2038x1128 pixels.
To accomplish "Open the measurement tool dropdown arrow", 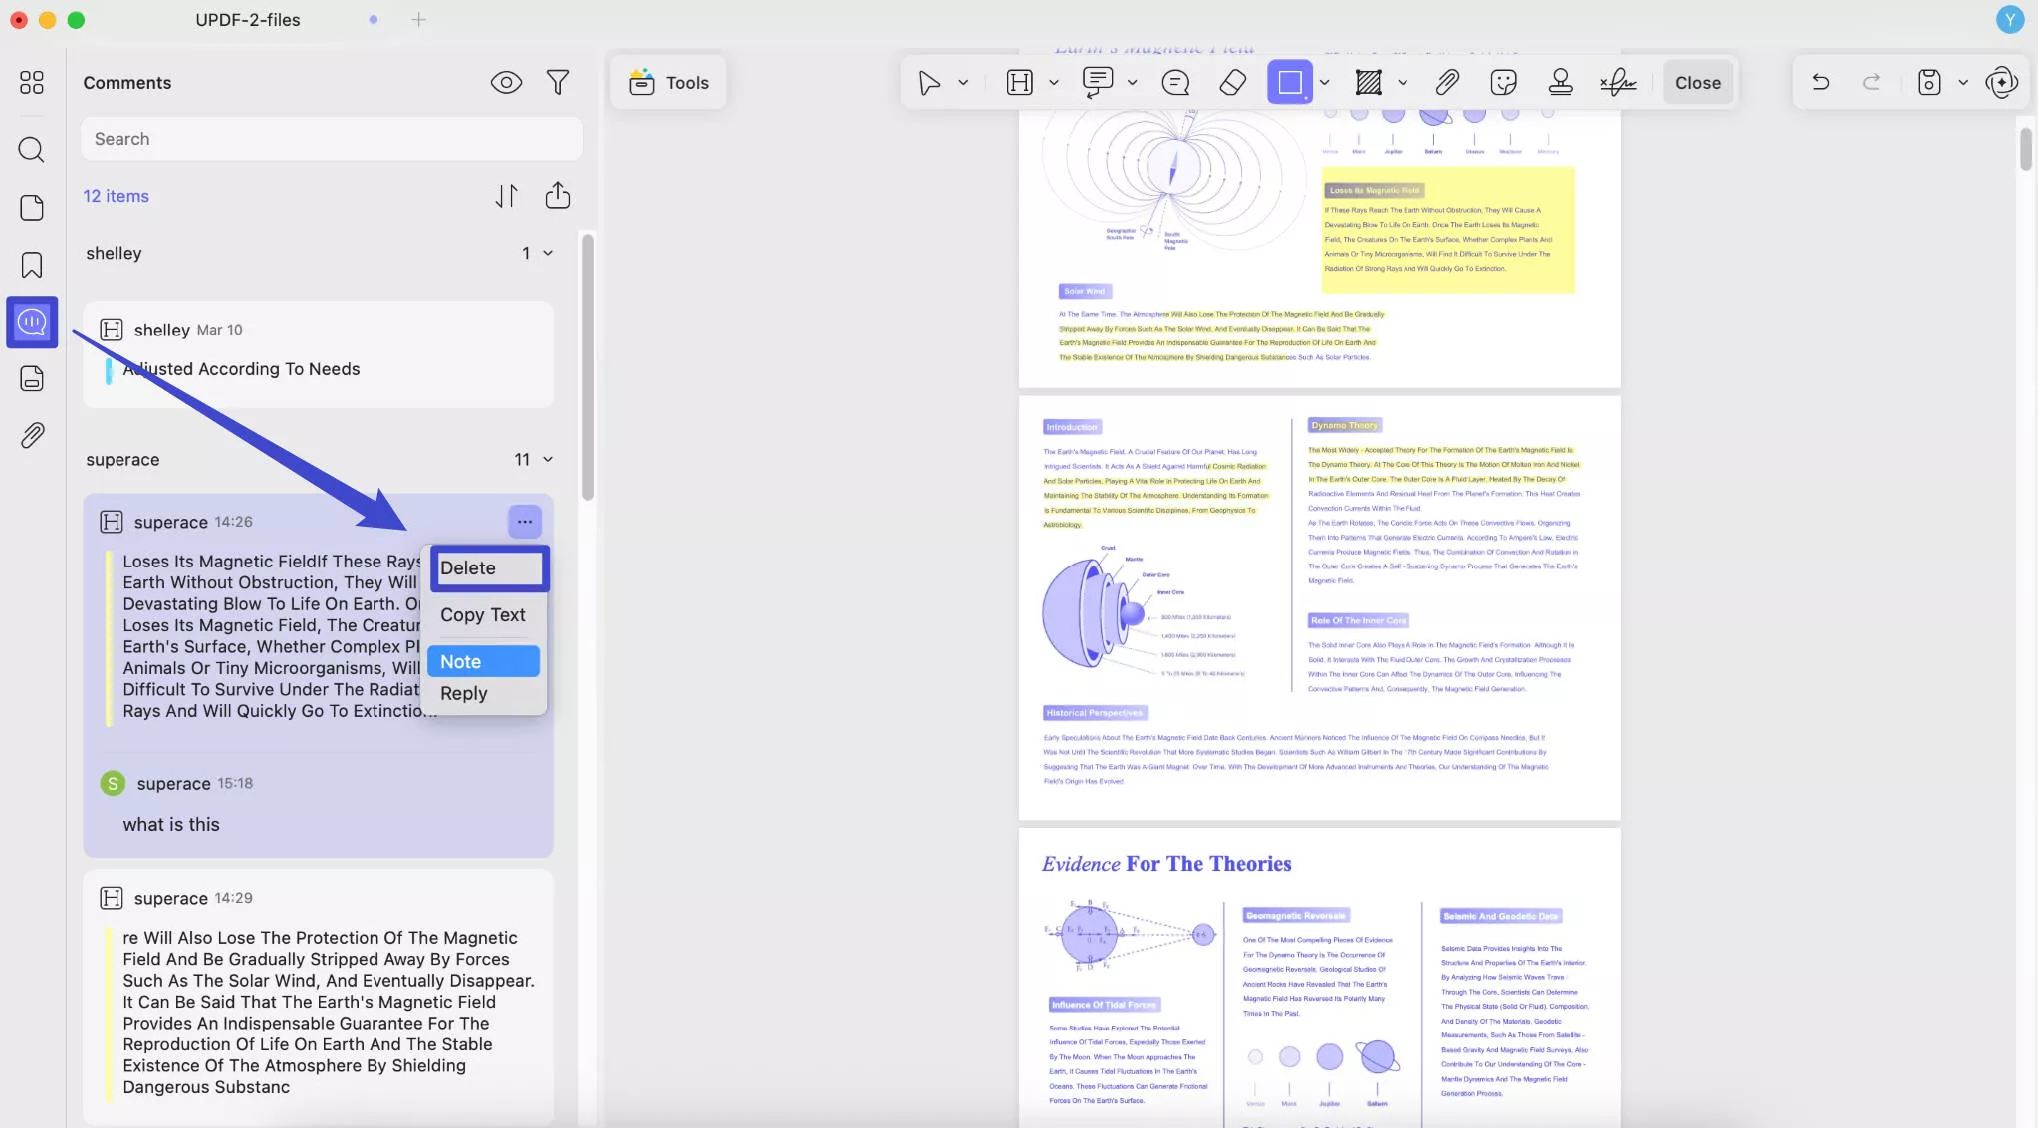I will 1402,83.
